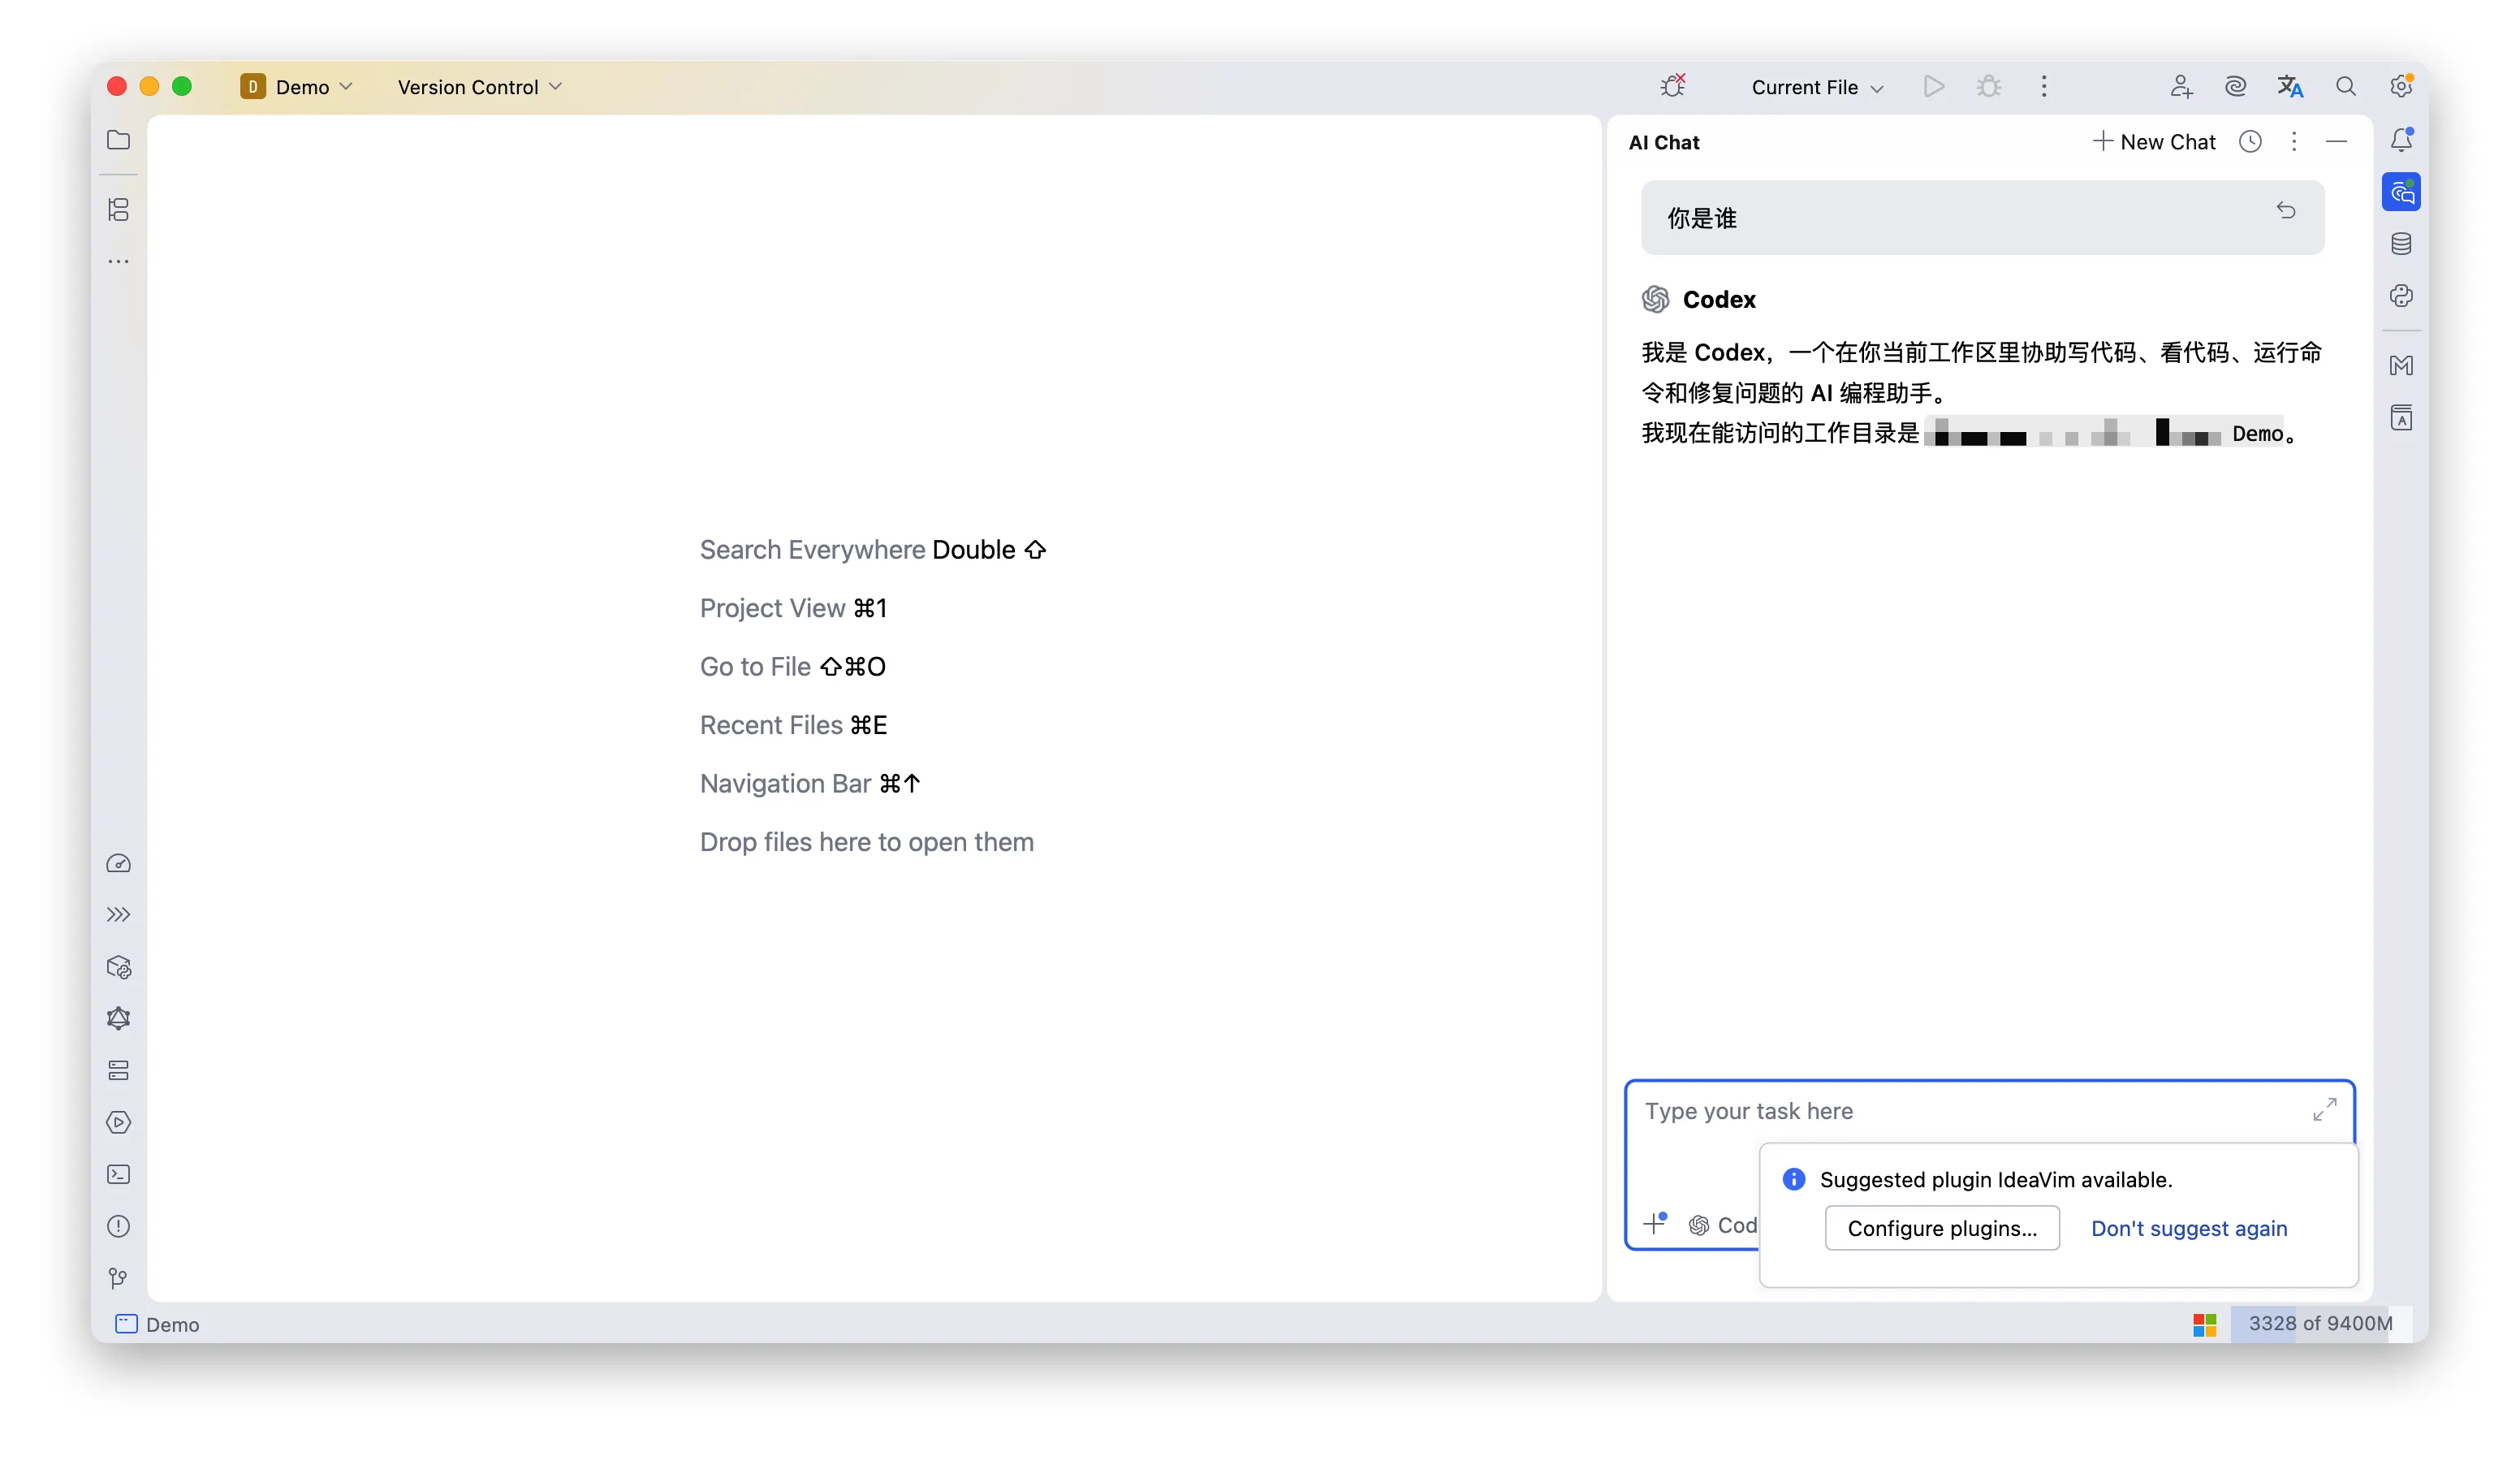
Task: Click the Demo breadcrumb in status bar
Action: click(x=158, y=1324)
